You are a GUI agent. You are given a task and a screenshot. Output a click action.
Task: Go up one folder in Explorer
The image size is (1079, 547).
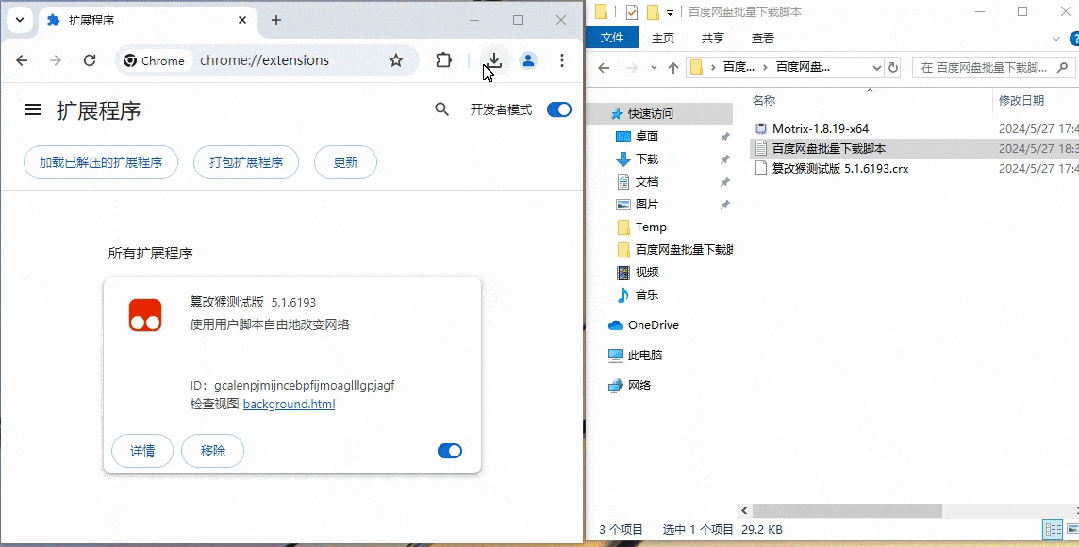(x=674, y=67)
